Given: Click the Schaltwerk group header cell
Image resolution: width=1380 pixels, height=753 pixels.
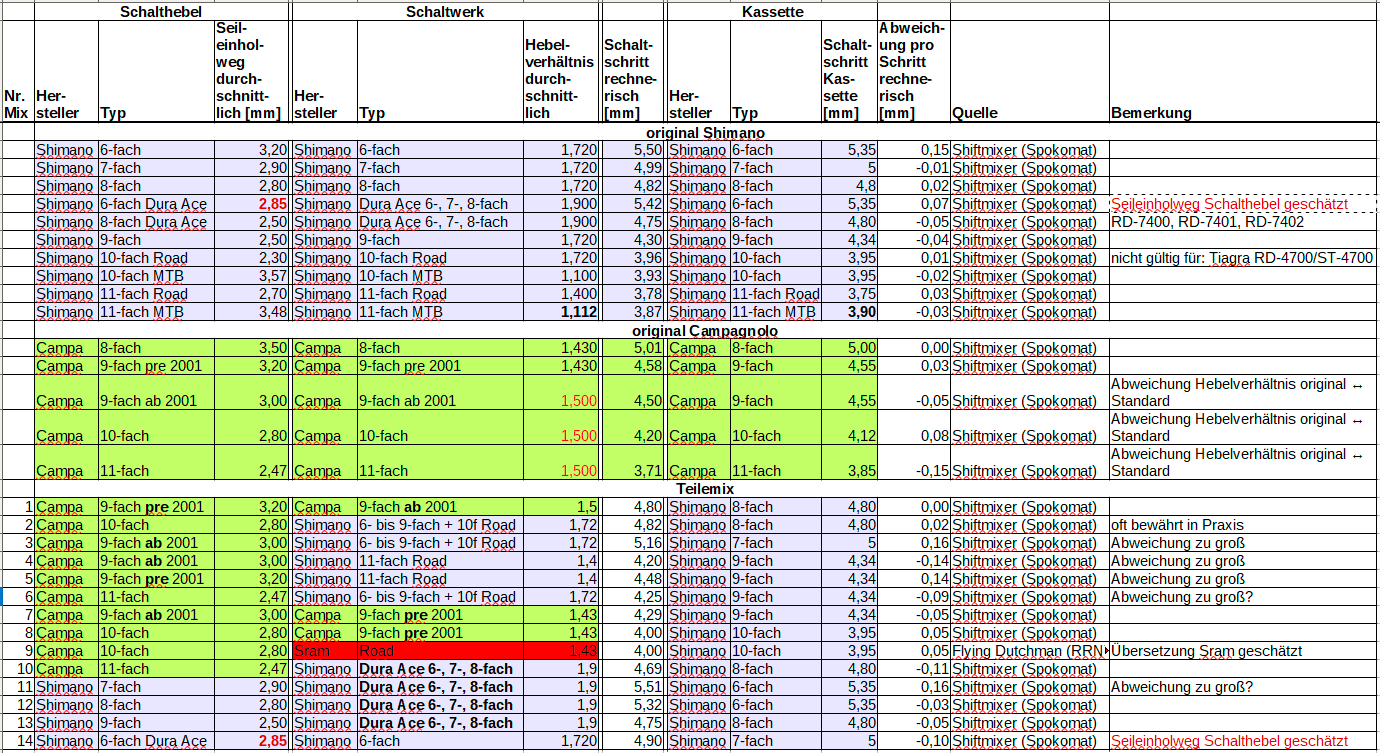Looking at the screenshot, I should (x=445, y=11).
